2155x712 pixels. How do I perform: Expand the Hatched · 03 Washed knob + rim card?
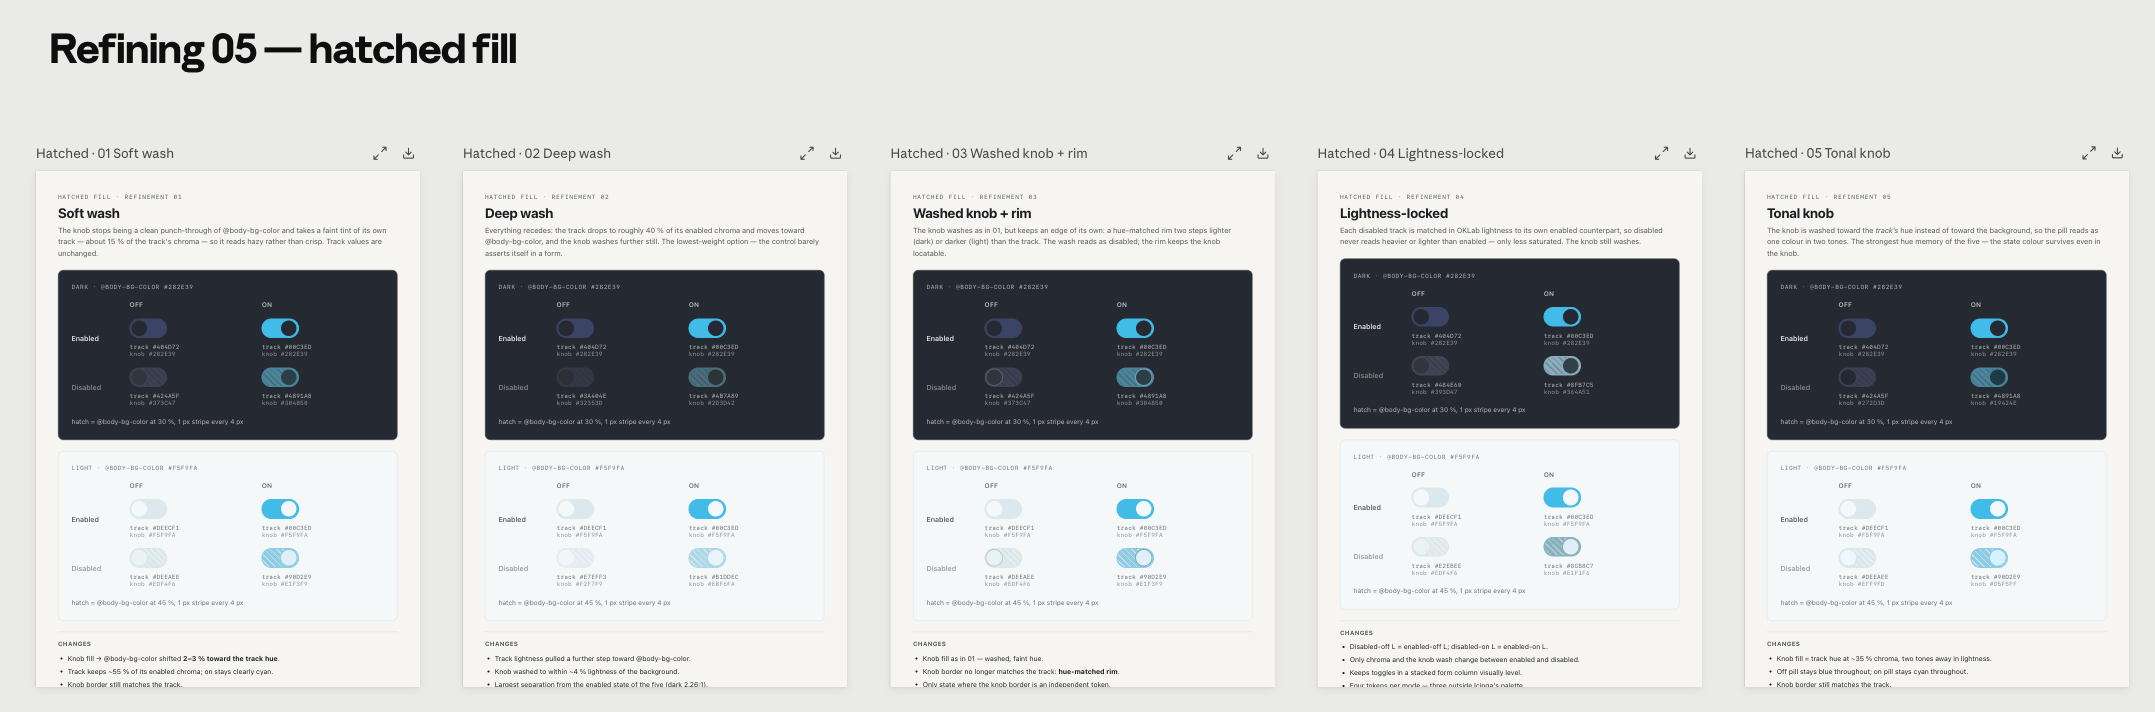(x=1235, y=153)
